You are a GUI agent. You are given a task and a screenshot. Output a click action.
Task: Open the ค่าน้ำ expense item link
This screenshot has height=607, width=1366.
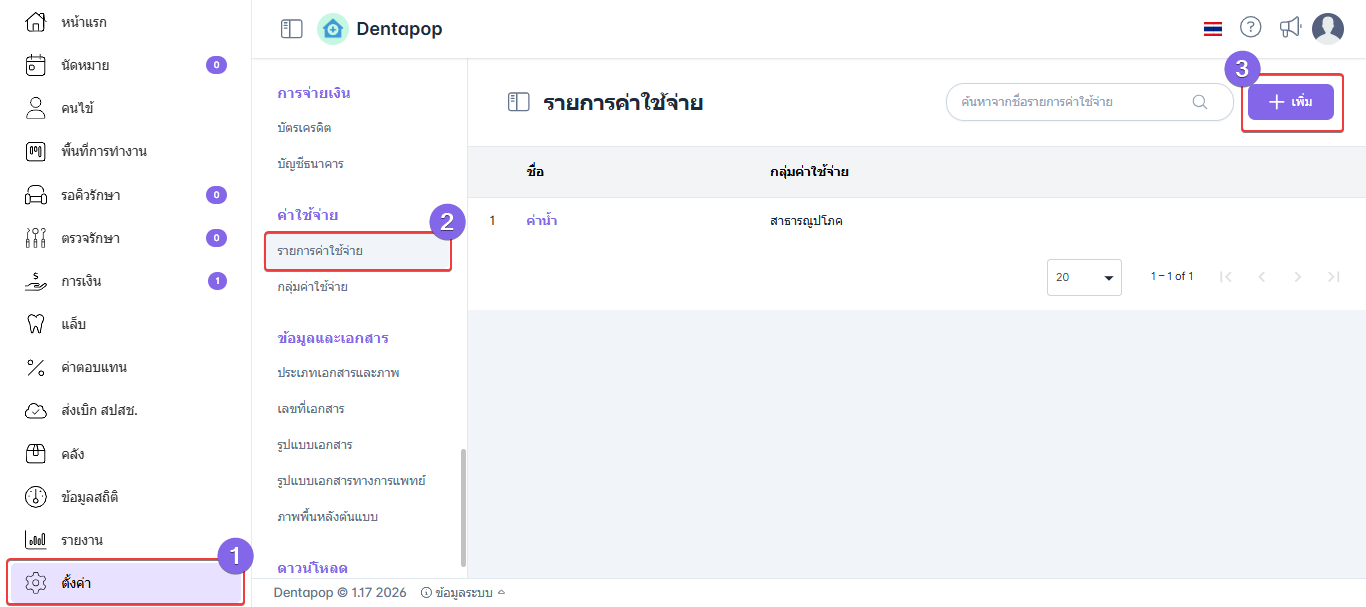(541, 221)
